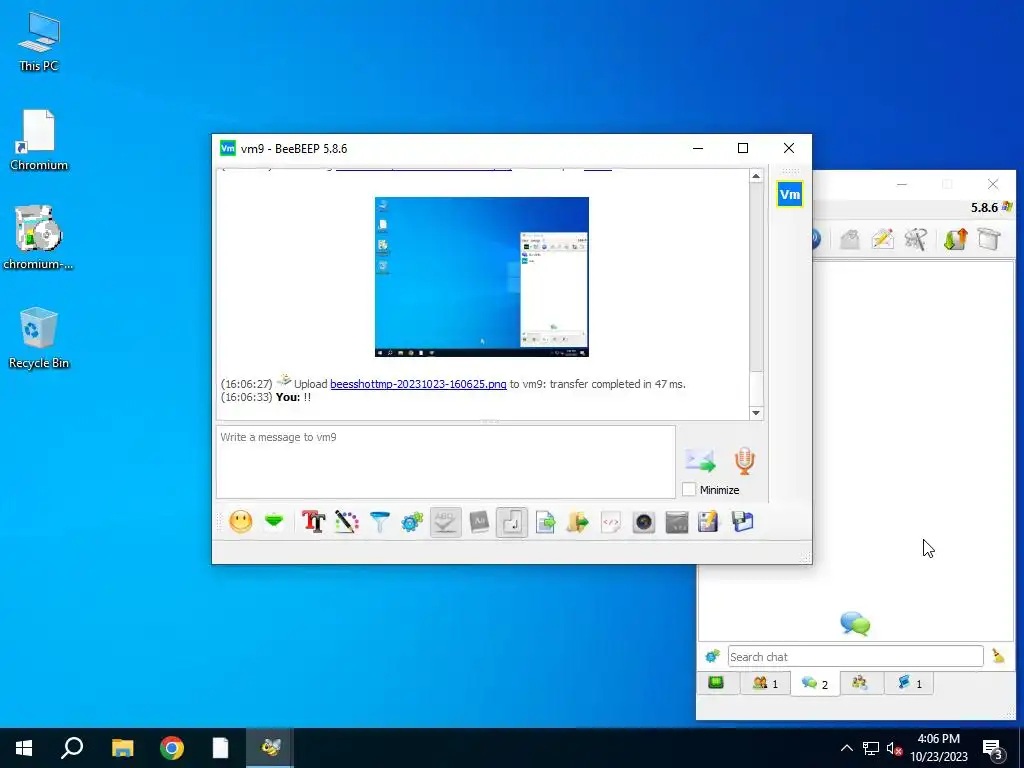Show hidden system tray icons
The height and width of the screenshot is (768, 1024).
846,748
